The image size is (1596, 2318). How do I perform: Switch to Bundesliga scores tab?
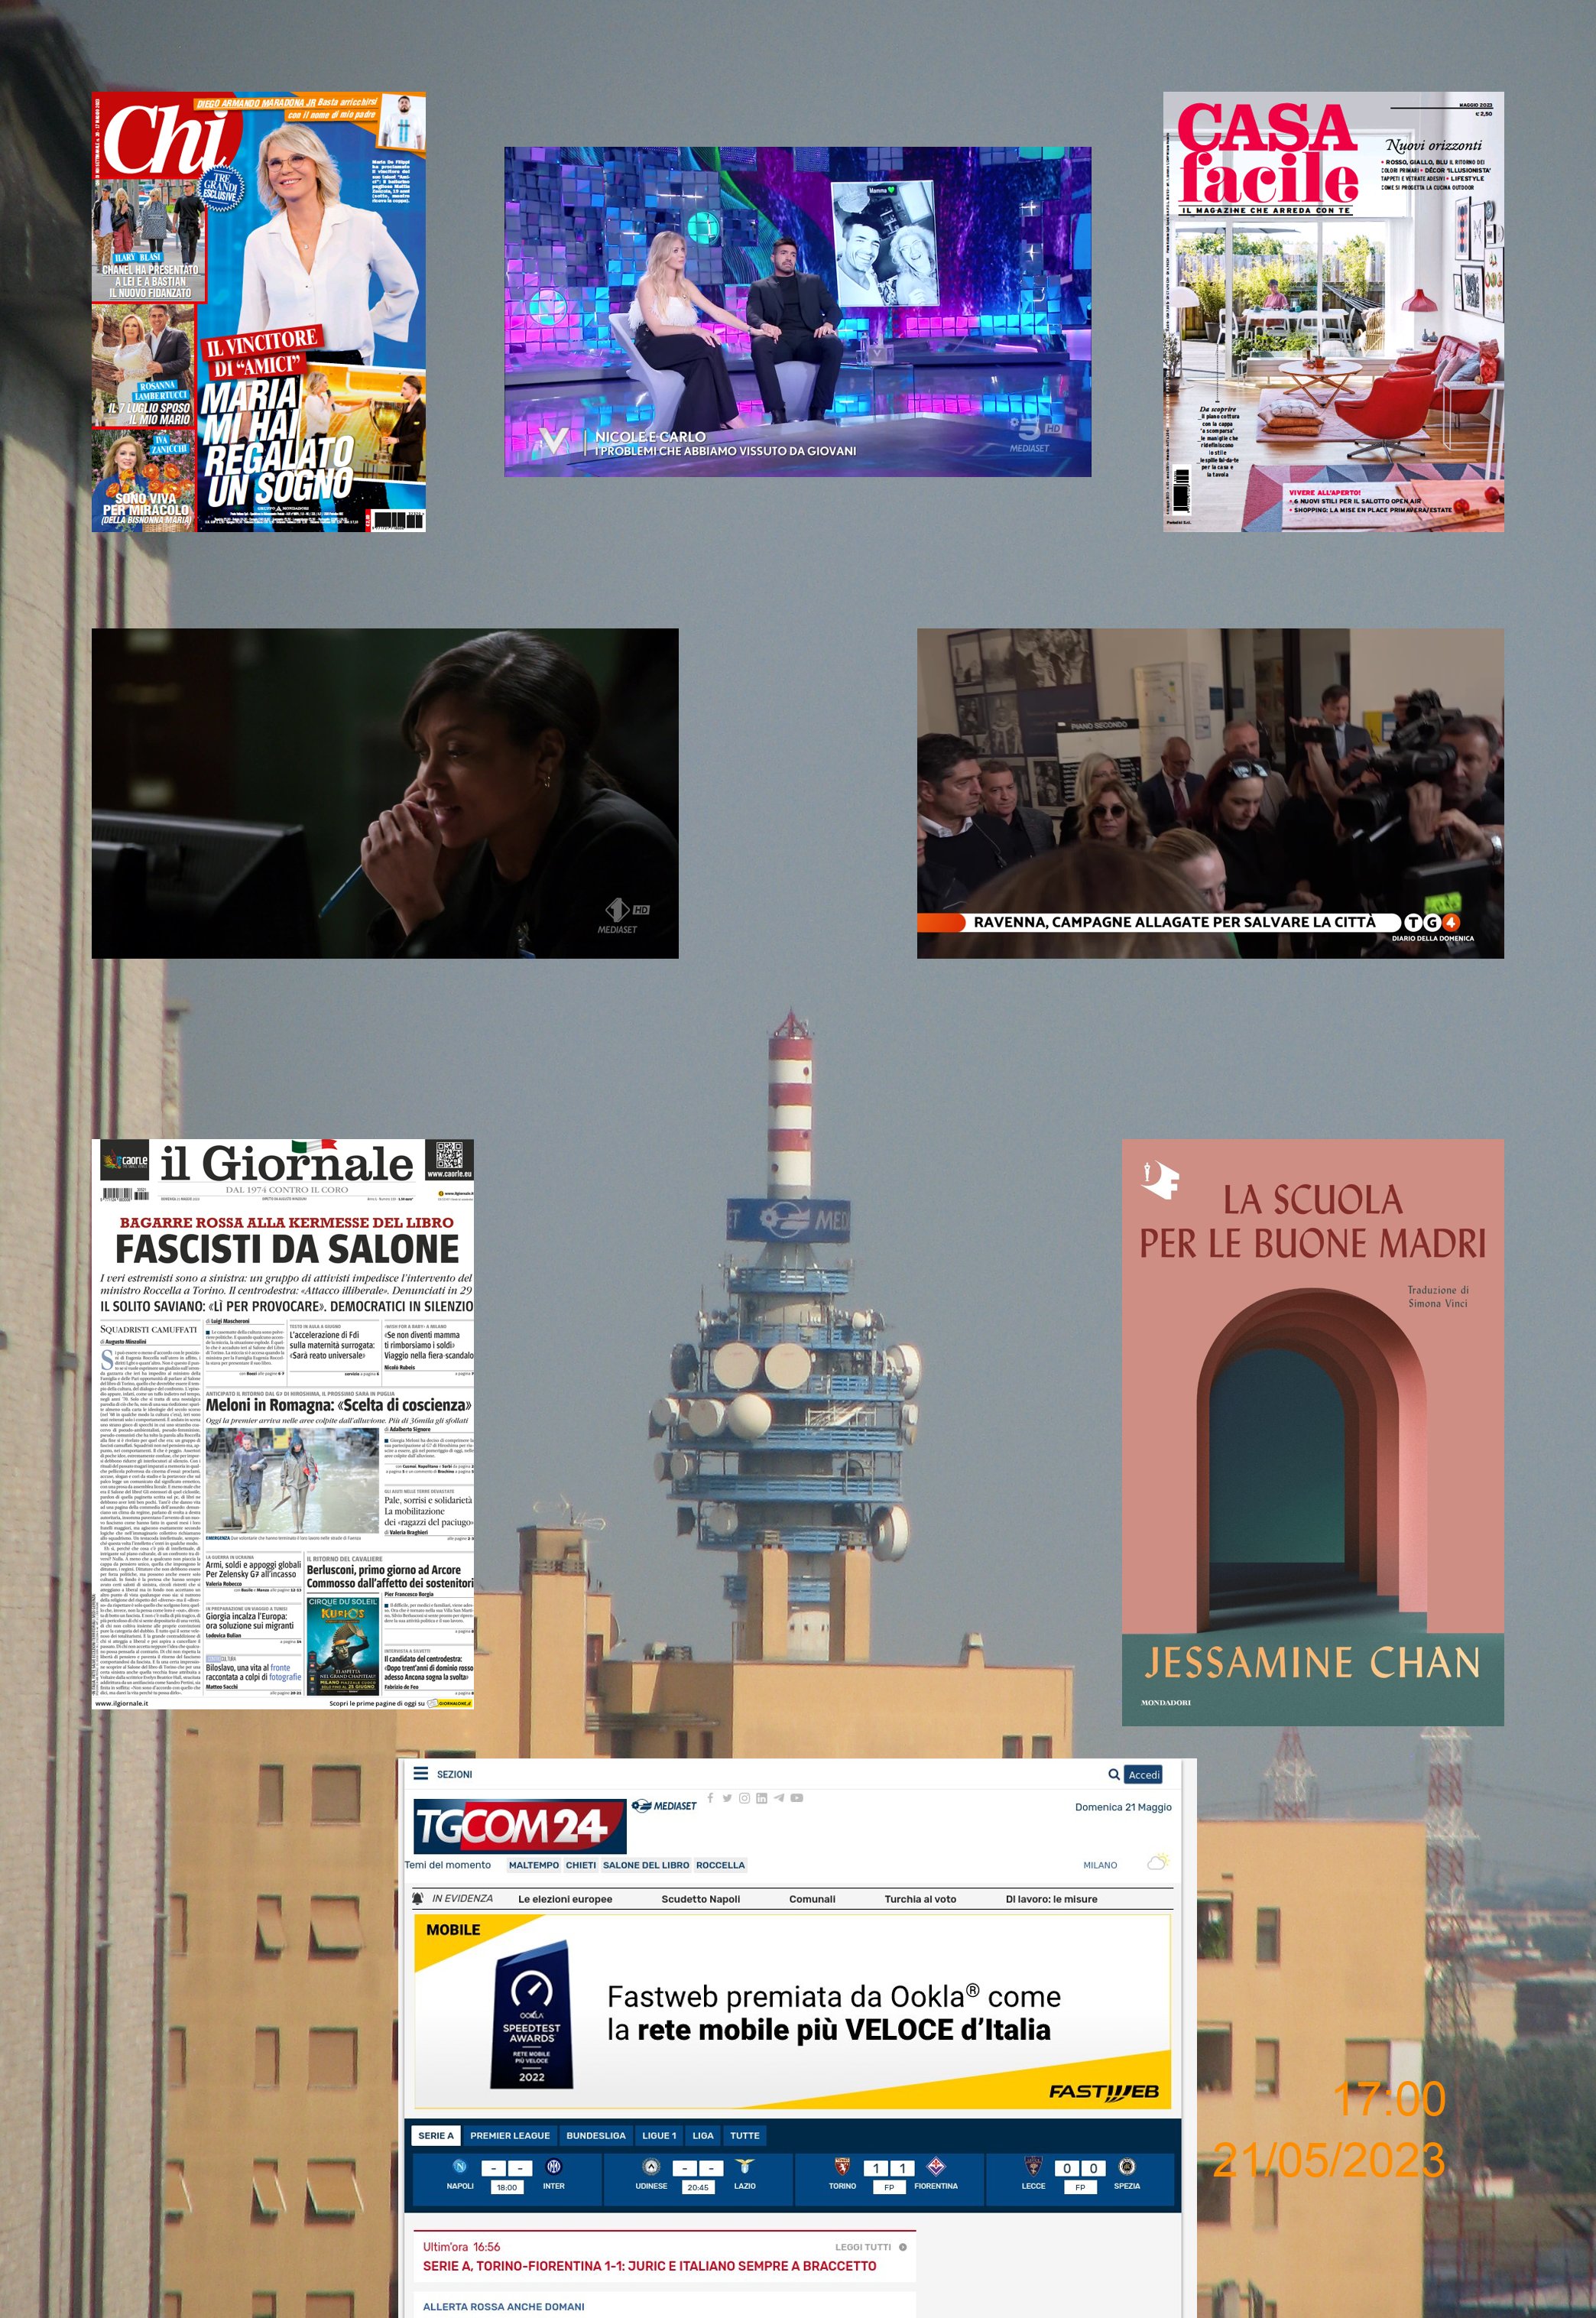click(x=596, y=2135)
